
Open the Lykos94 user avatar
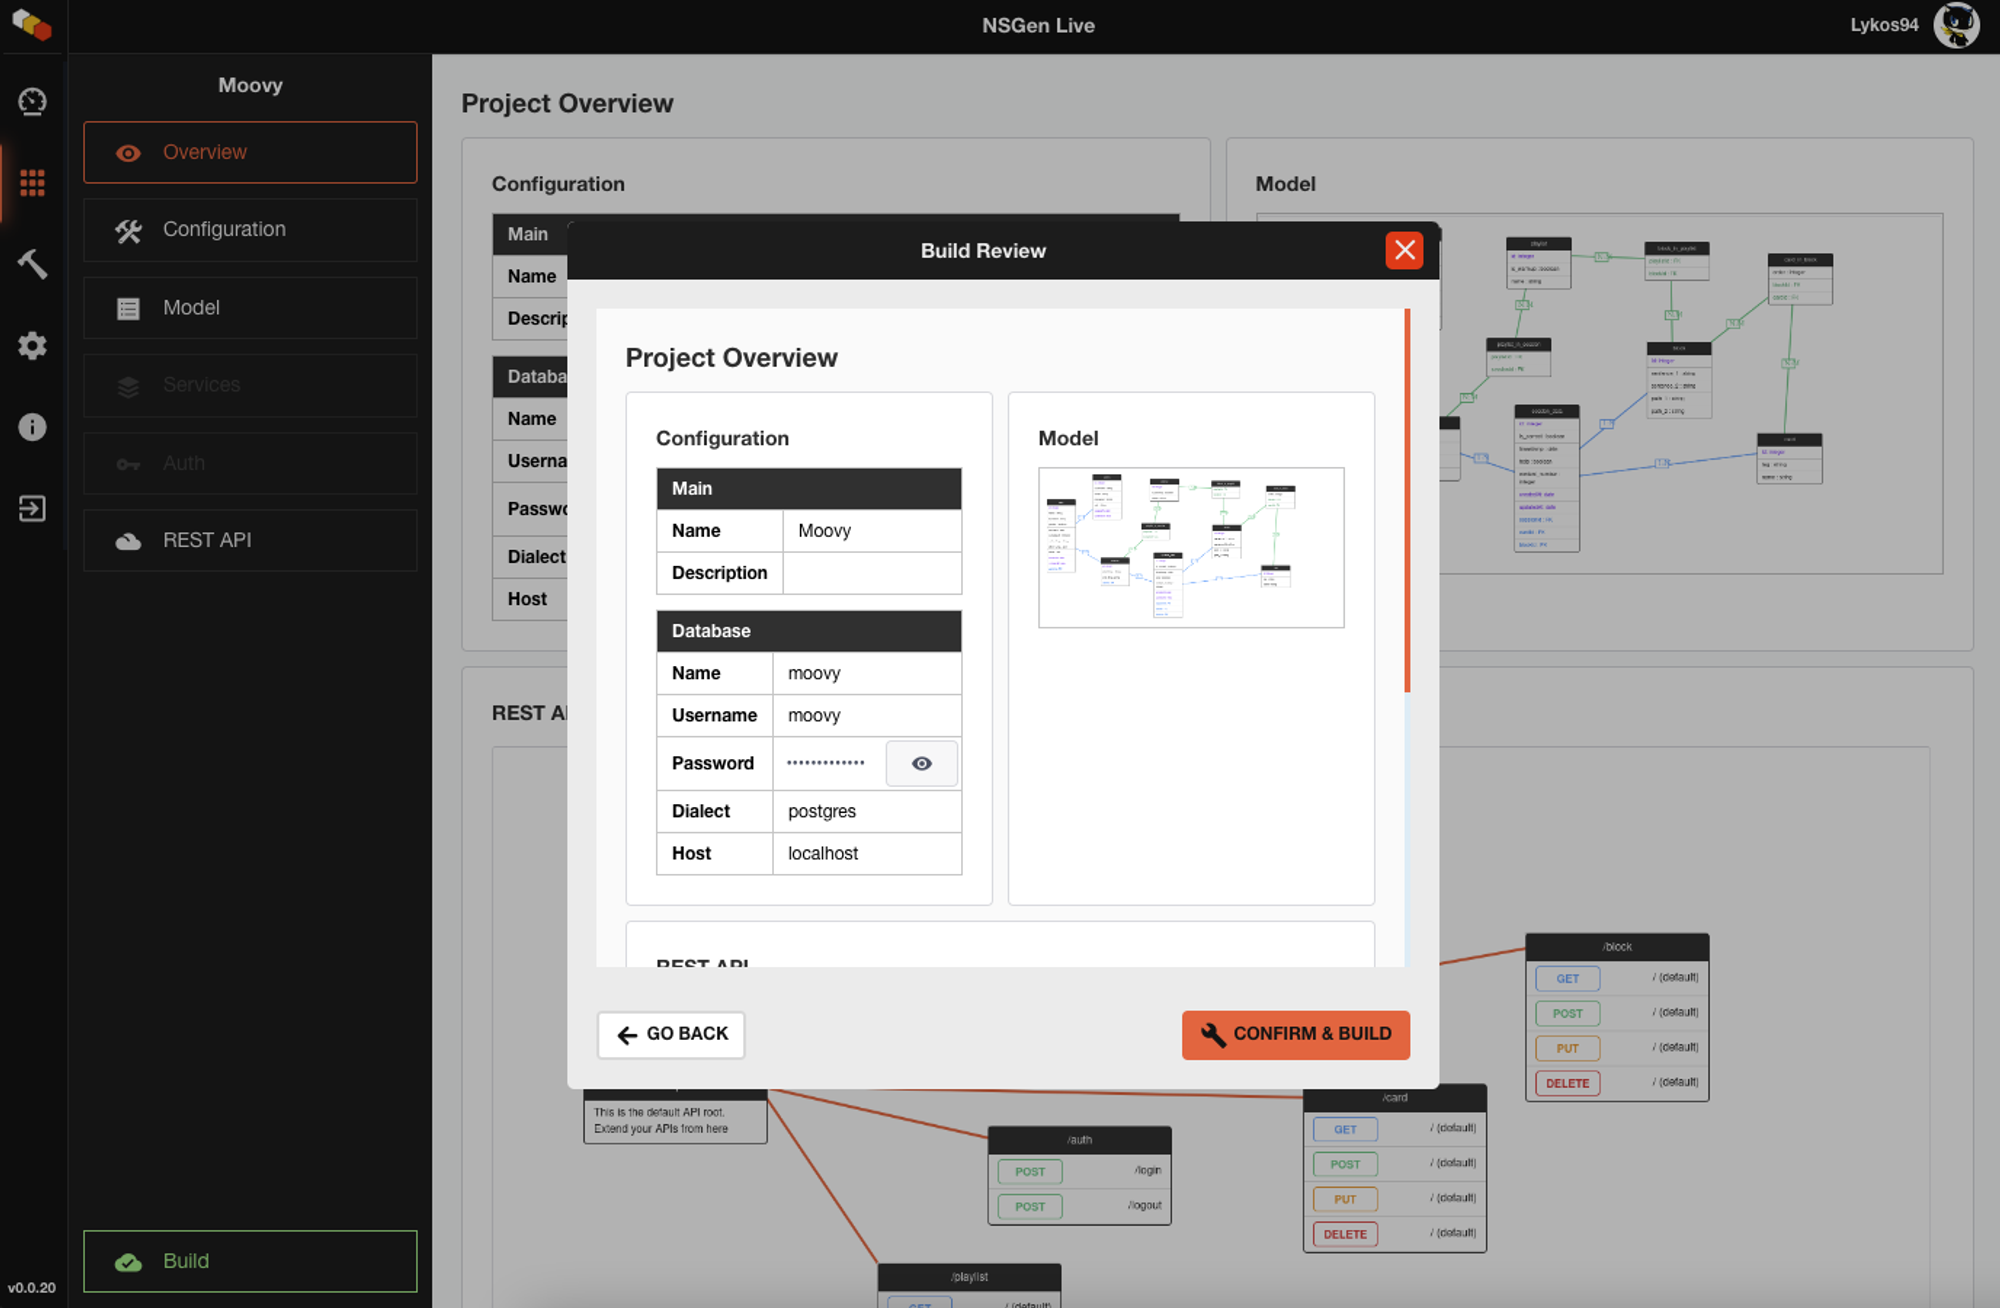tap(1956, 25)
